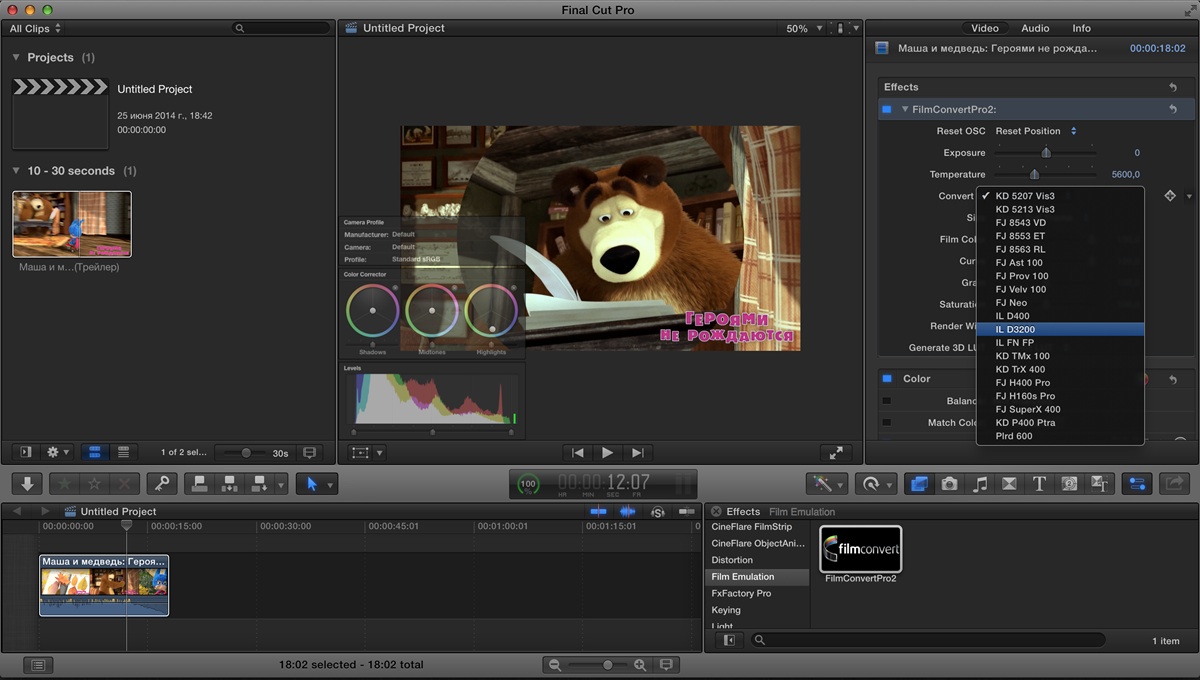Select FxFactory Pro effects category
The image size is (1200, 680).
point(757,593)
